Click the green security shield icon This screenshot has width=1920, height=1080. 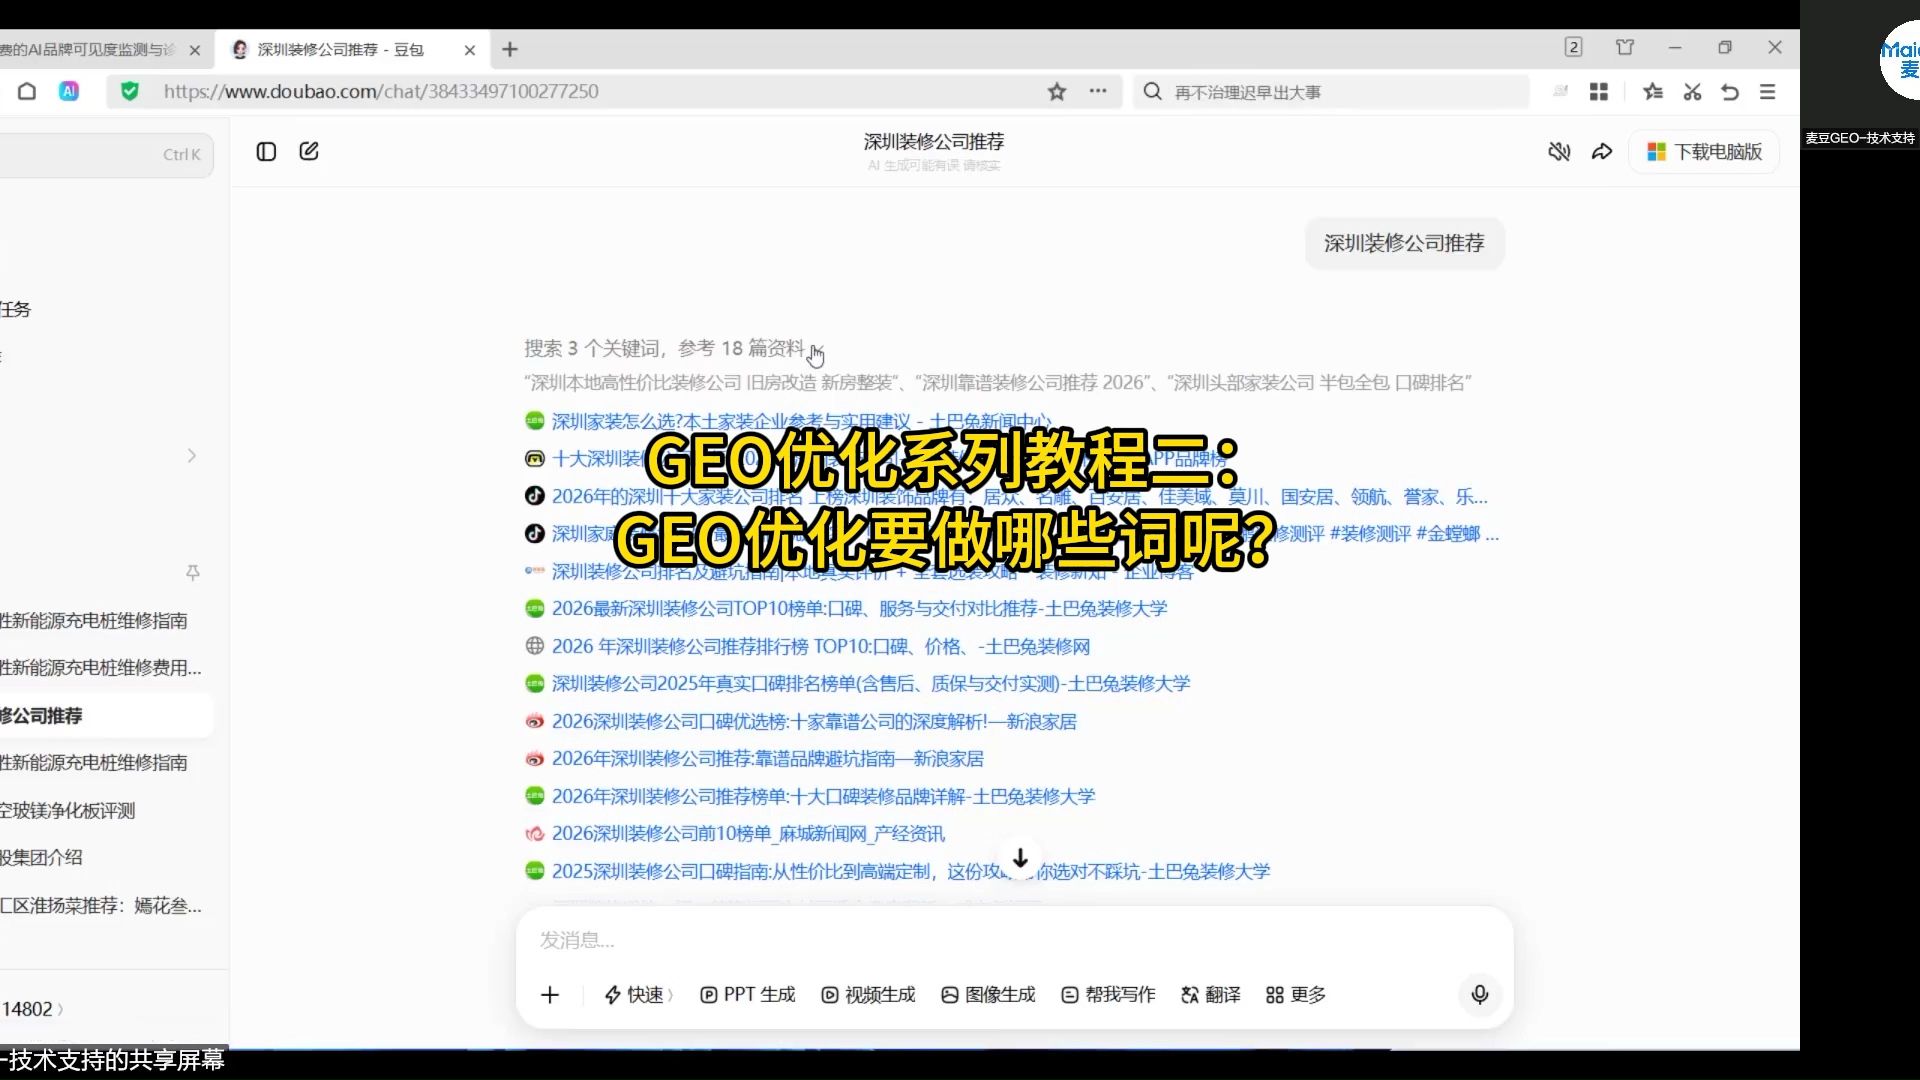(x=129, y=92)
